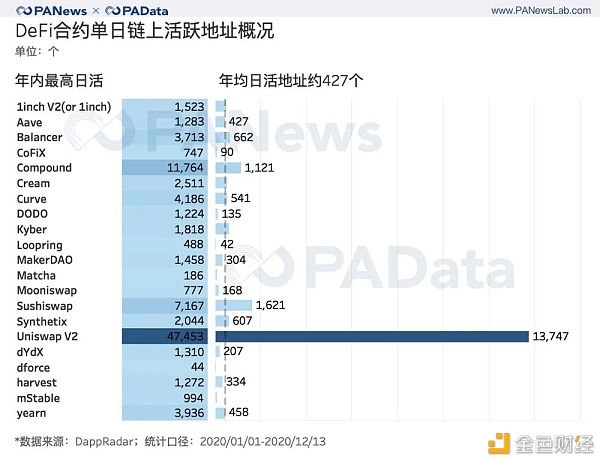Select the dforce row label

pyautogui.click(x=33, y=368)
